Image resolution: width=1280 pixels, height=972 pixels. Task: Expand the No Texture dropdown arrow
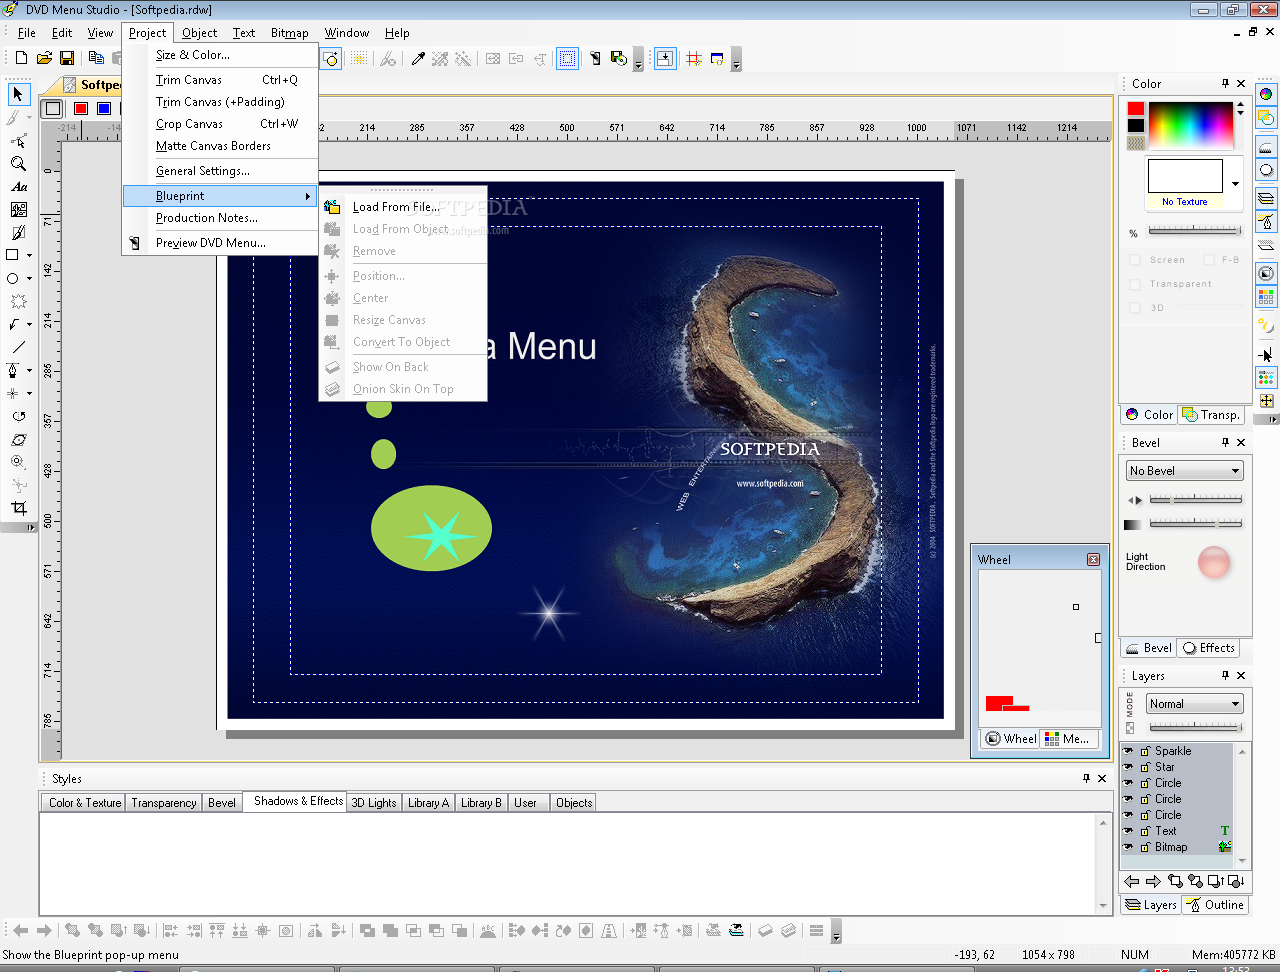(1235, 184)
